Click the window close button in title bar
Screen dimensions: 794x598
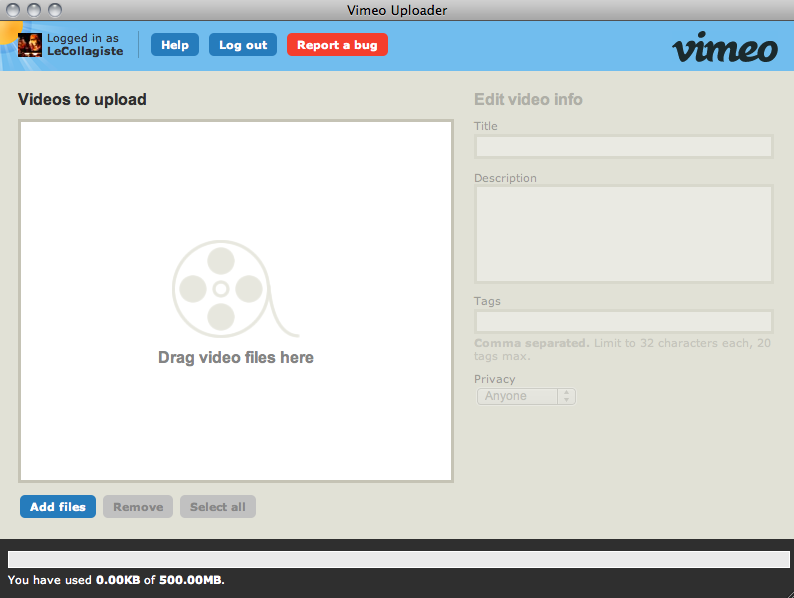click(13, 10)
